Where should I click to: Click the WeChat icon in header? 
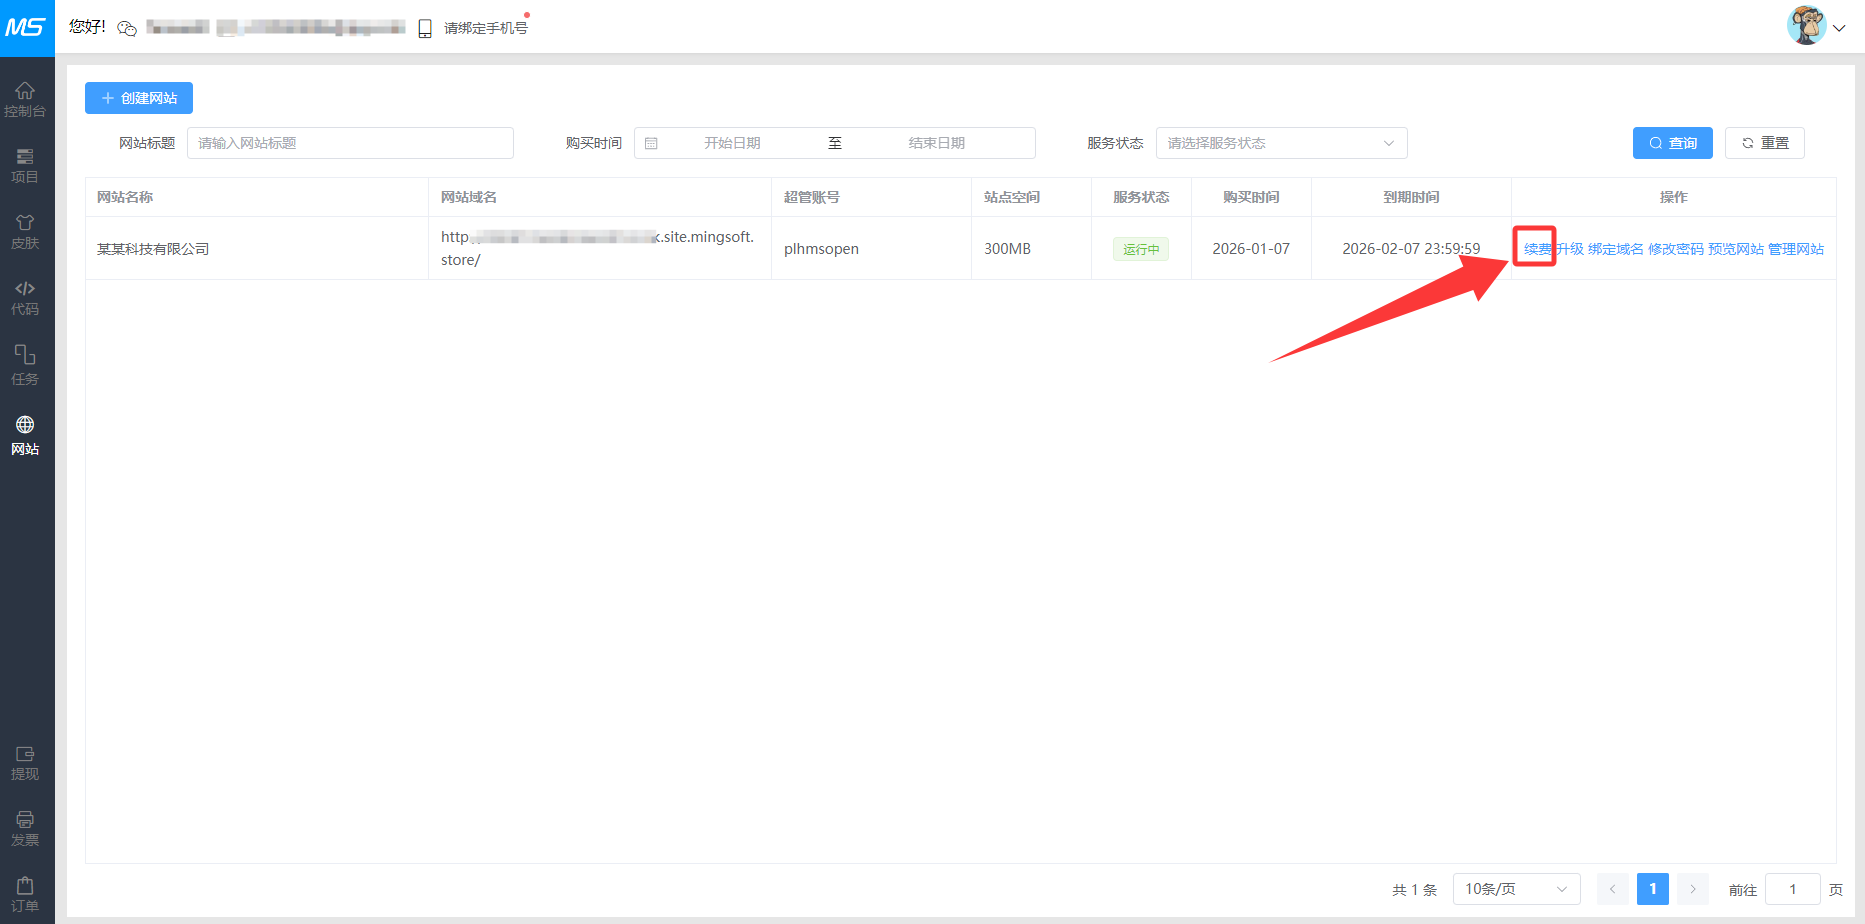(x=127, y=28)
